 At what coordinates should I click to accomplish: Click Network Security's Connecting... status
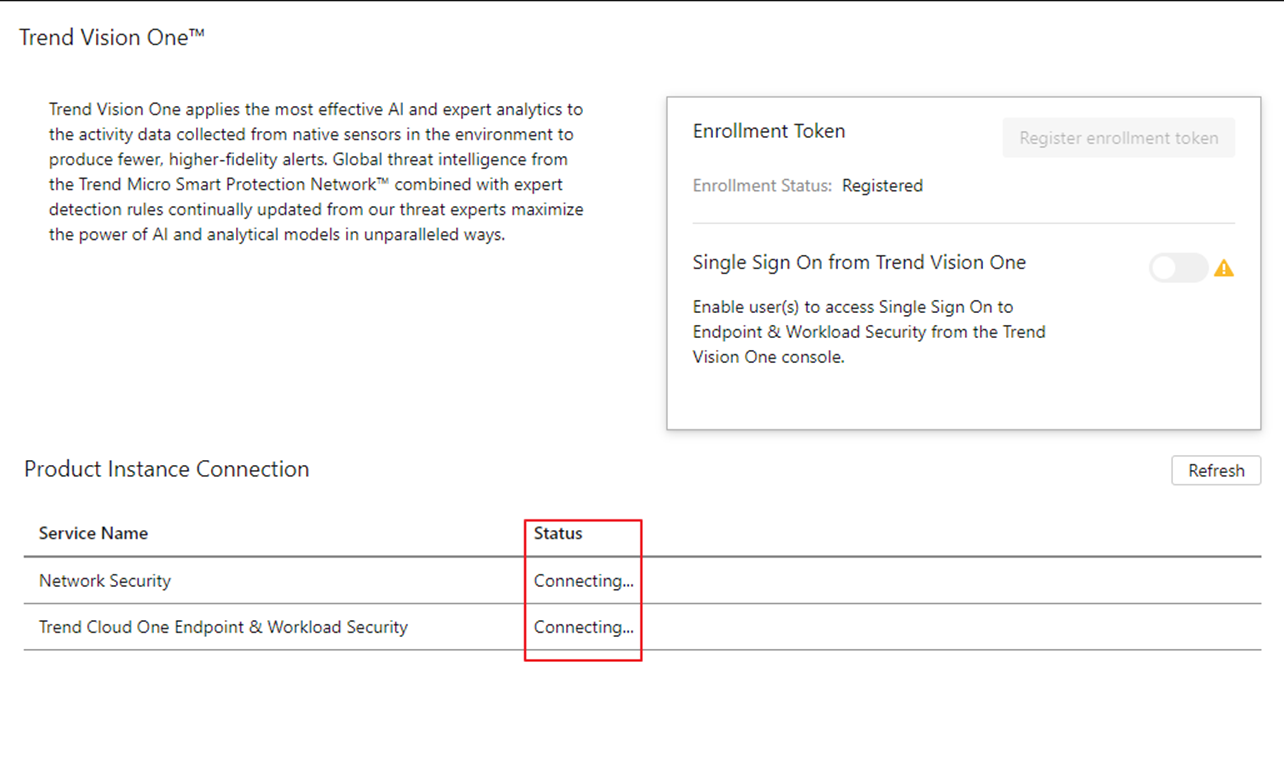point(583,580)
